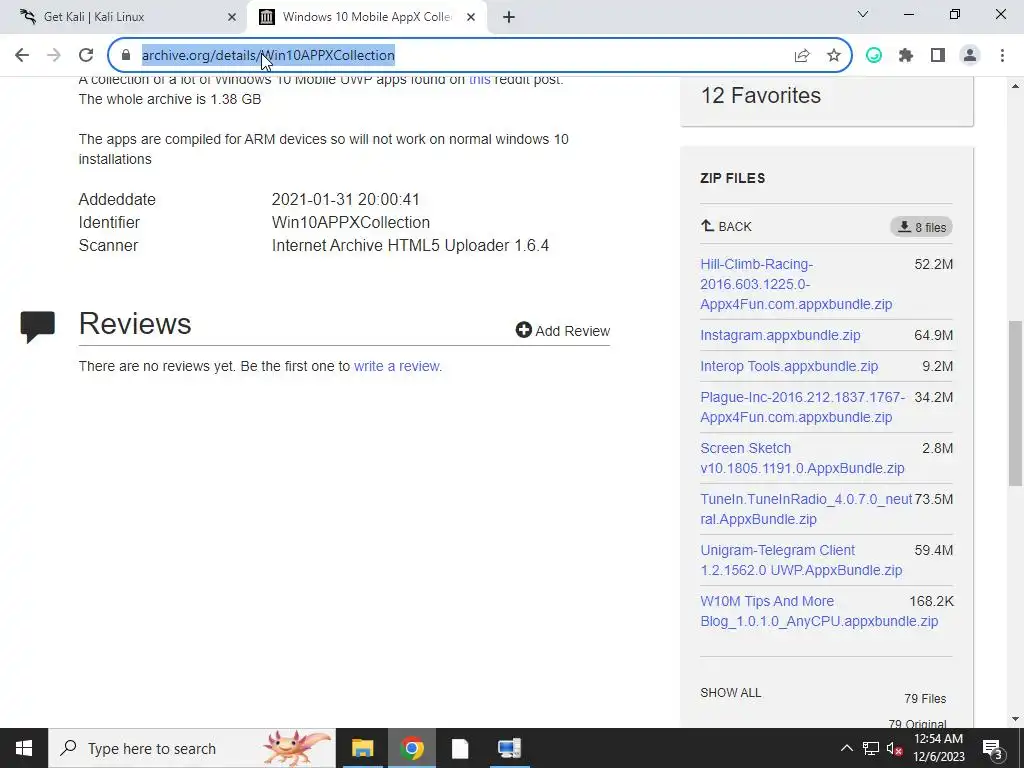Download Screen Sketch AppxBundle zip

click(802, 458)
